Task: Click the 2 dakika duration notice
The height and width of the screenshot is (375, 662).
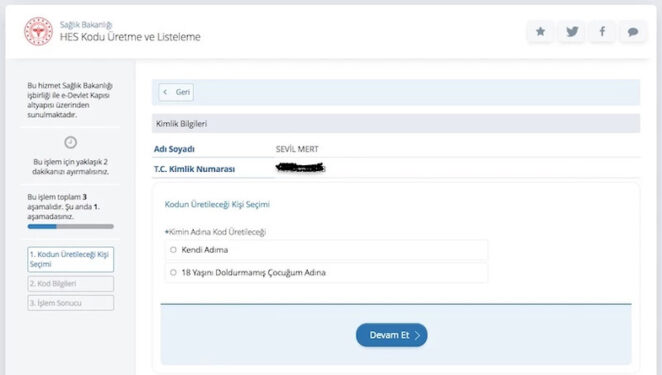Action: tap(71, 167)
